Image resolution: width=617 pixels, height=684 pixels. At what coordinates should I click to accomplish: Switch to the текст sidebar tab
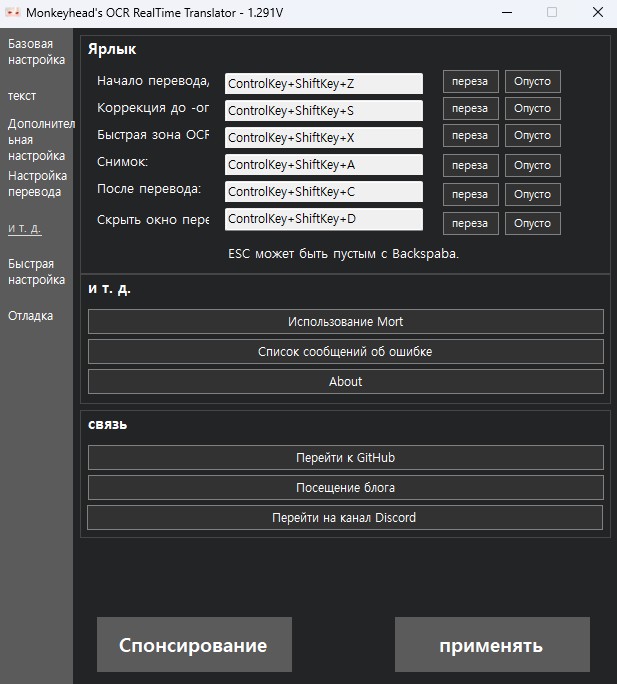click(x=22, y=96)
